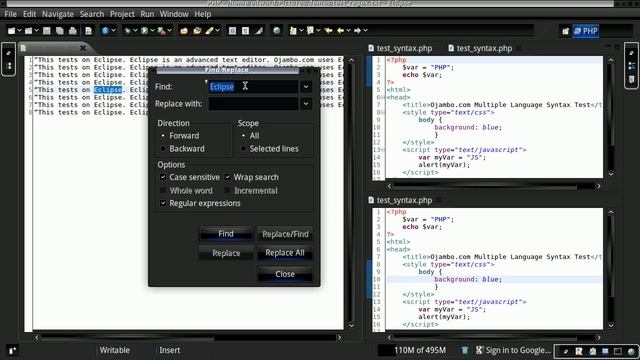Click the Save All toolbar icon
640x360 pixels.
click(x=60, y=31)
